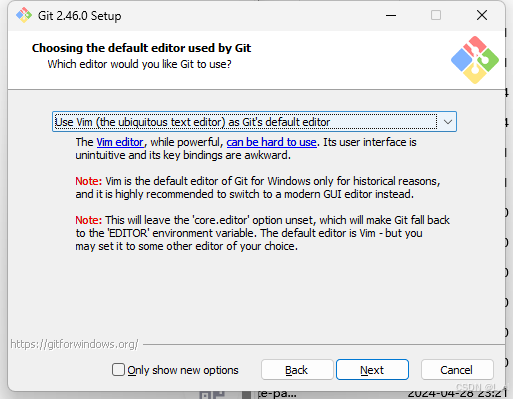Viewport: 513px width, 399px height.
Task: Open the default editor dropdown arrow
Action: 448,122
